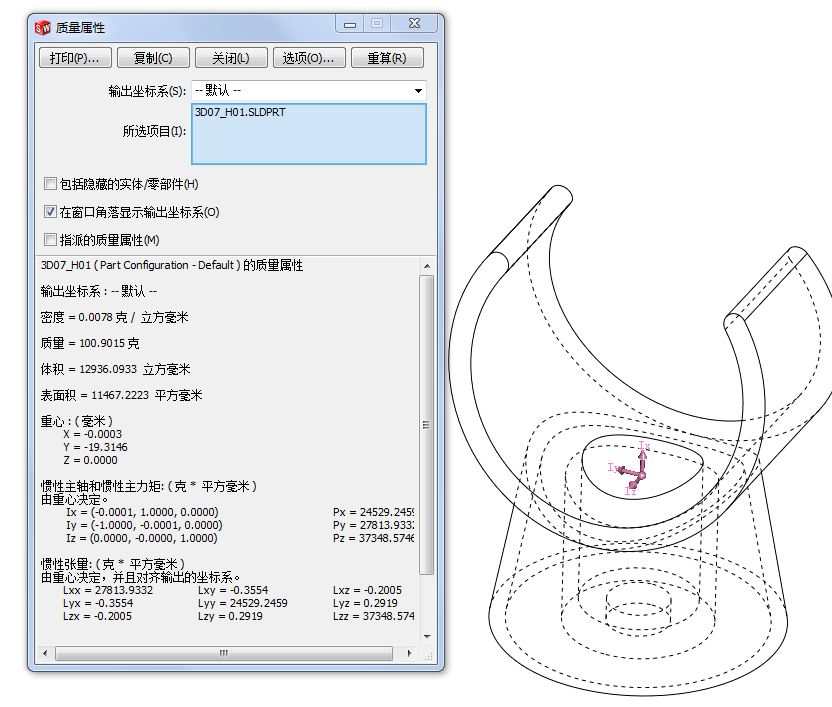Click the vertical scrollbar thumb in results
Viewport: 832px width, 707px height.
[427, 425]
